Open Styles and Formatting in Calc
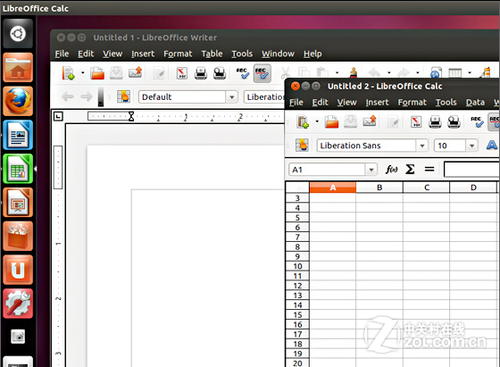The image size is (500, 367). 302,145
